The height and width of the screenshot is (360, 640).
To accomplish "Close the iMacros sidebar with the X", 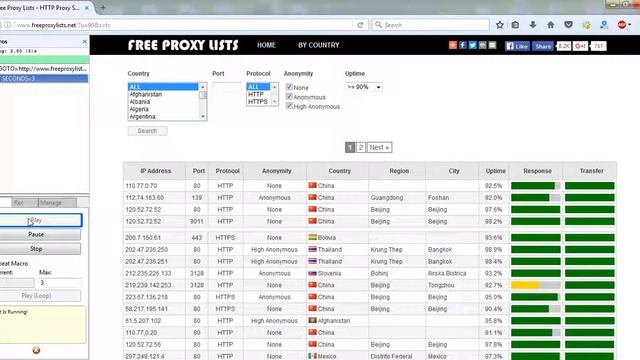I will [84, 42].
